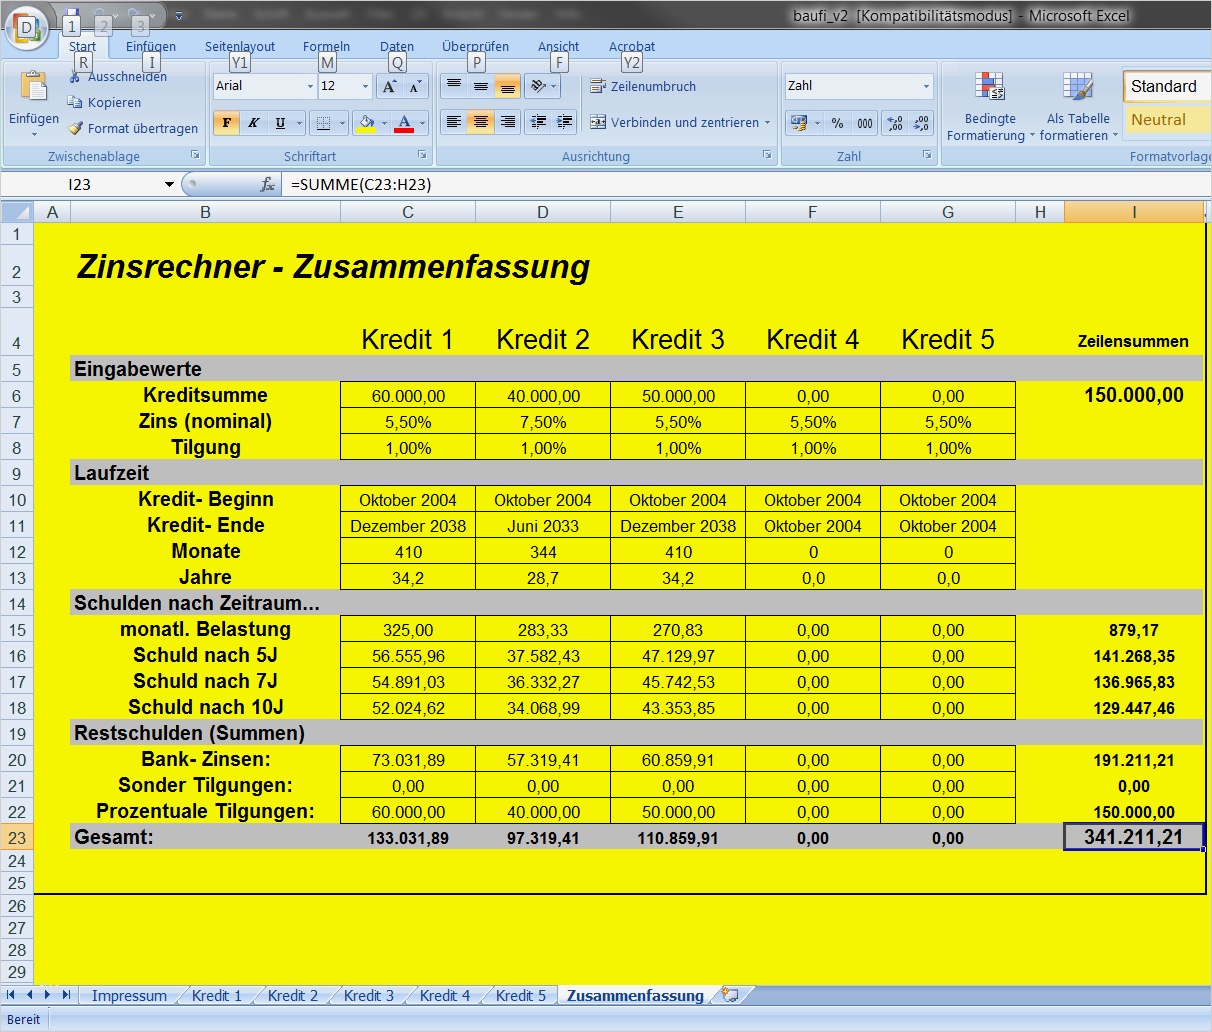Align cell contents to top
Image resolution: width=1212 pixels, height=1032 pixels.
(454, 87)
